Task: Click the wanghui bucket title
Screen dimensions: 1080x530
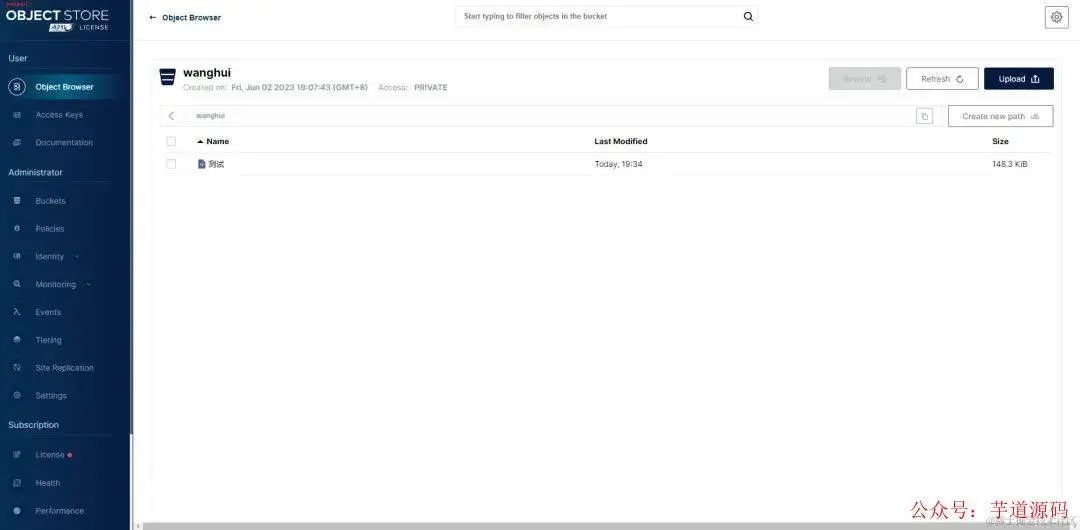Action: [207, 72]
